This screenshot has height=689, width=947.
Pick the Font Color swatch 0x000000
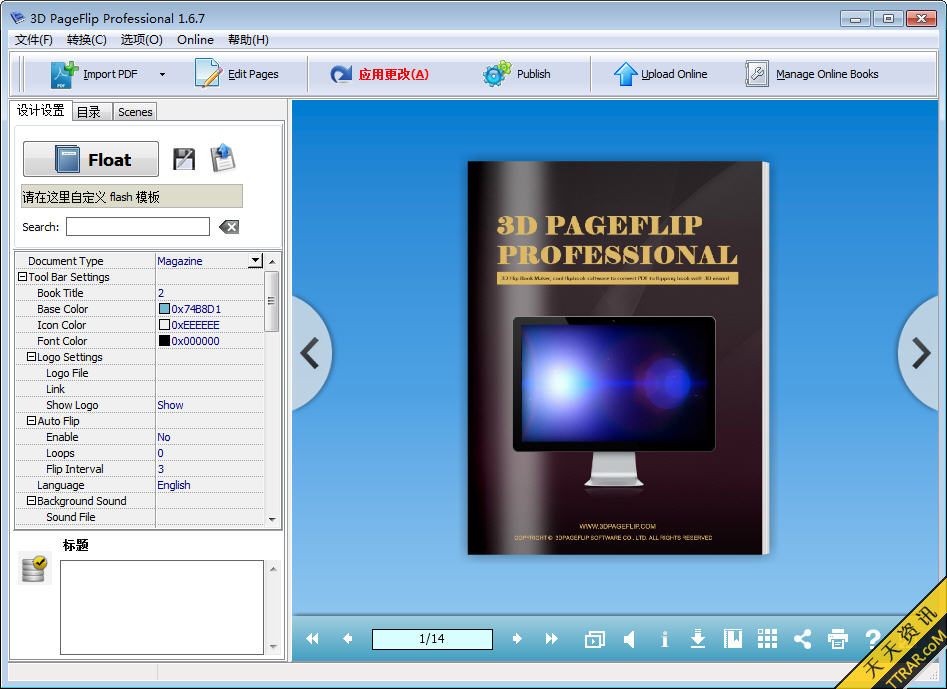point(164,341)
